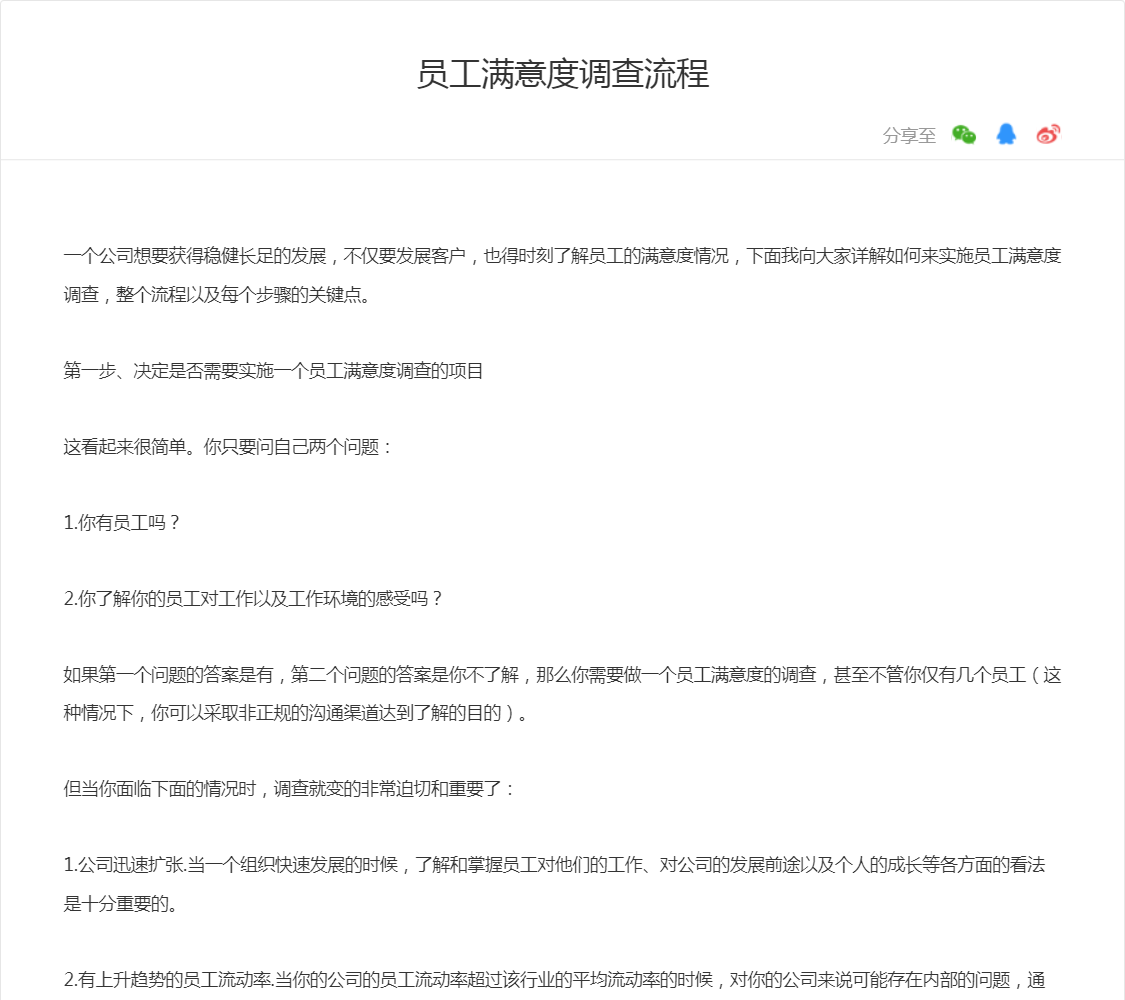The height and width of the screenshot is (1000, 1125).
Task: Click the title 员工满意度调查流程
Action: [x=562, y=74]
